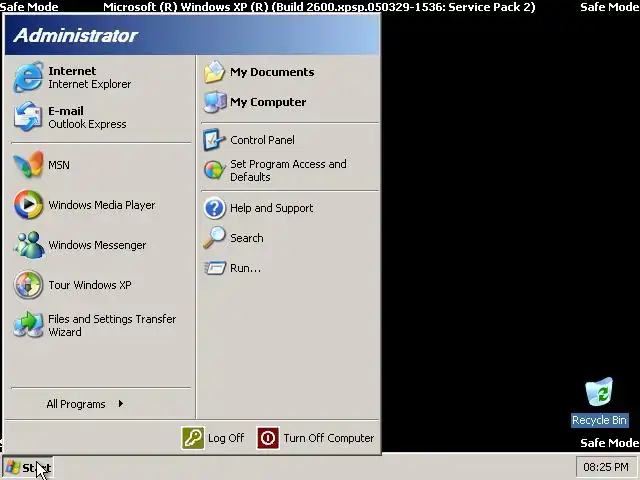Expand the All Programs arrow

point(120,404)
